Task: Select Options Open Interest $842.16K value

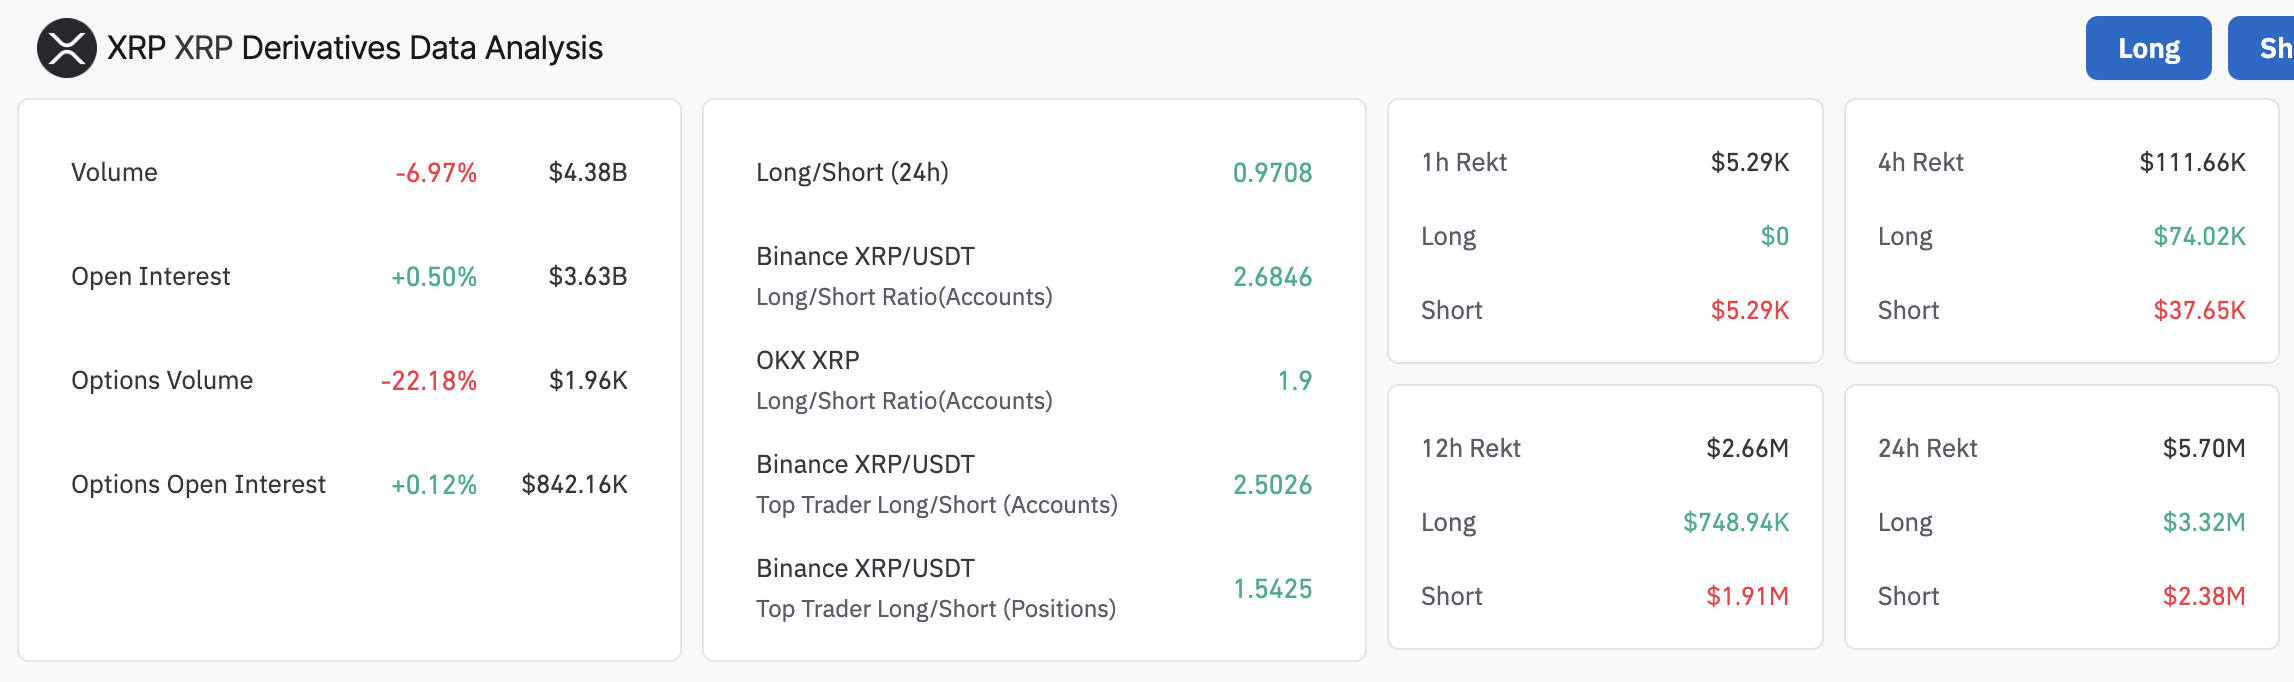Action: pos(575,485)
